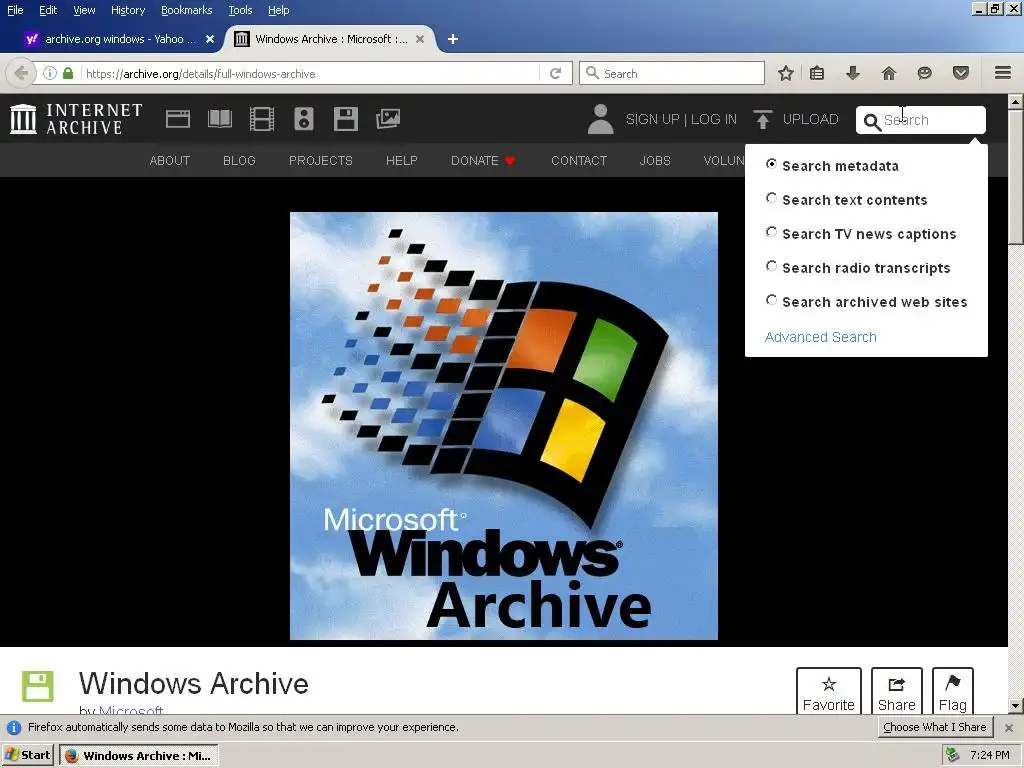Click the Advanced Search link
Screen dimensions: 1024x768
coord(820,337)
